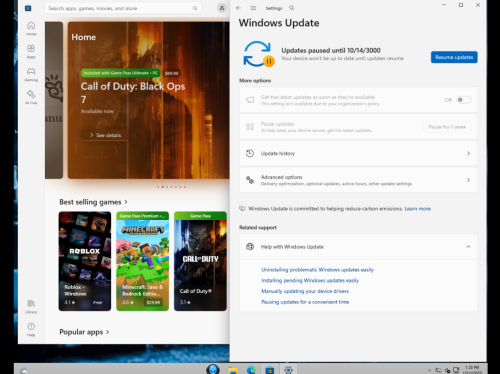
Task: Click the Microsoft Store logo icon
Action: click(x=28, y=8)
